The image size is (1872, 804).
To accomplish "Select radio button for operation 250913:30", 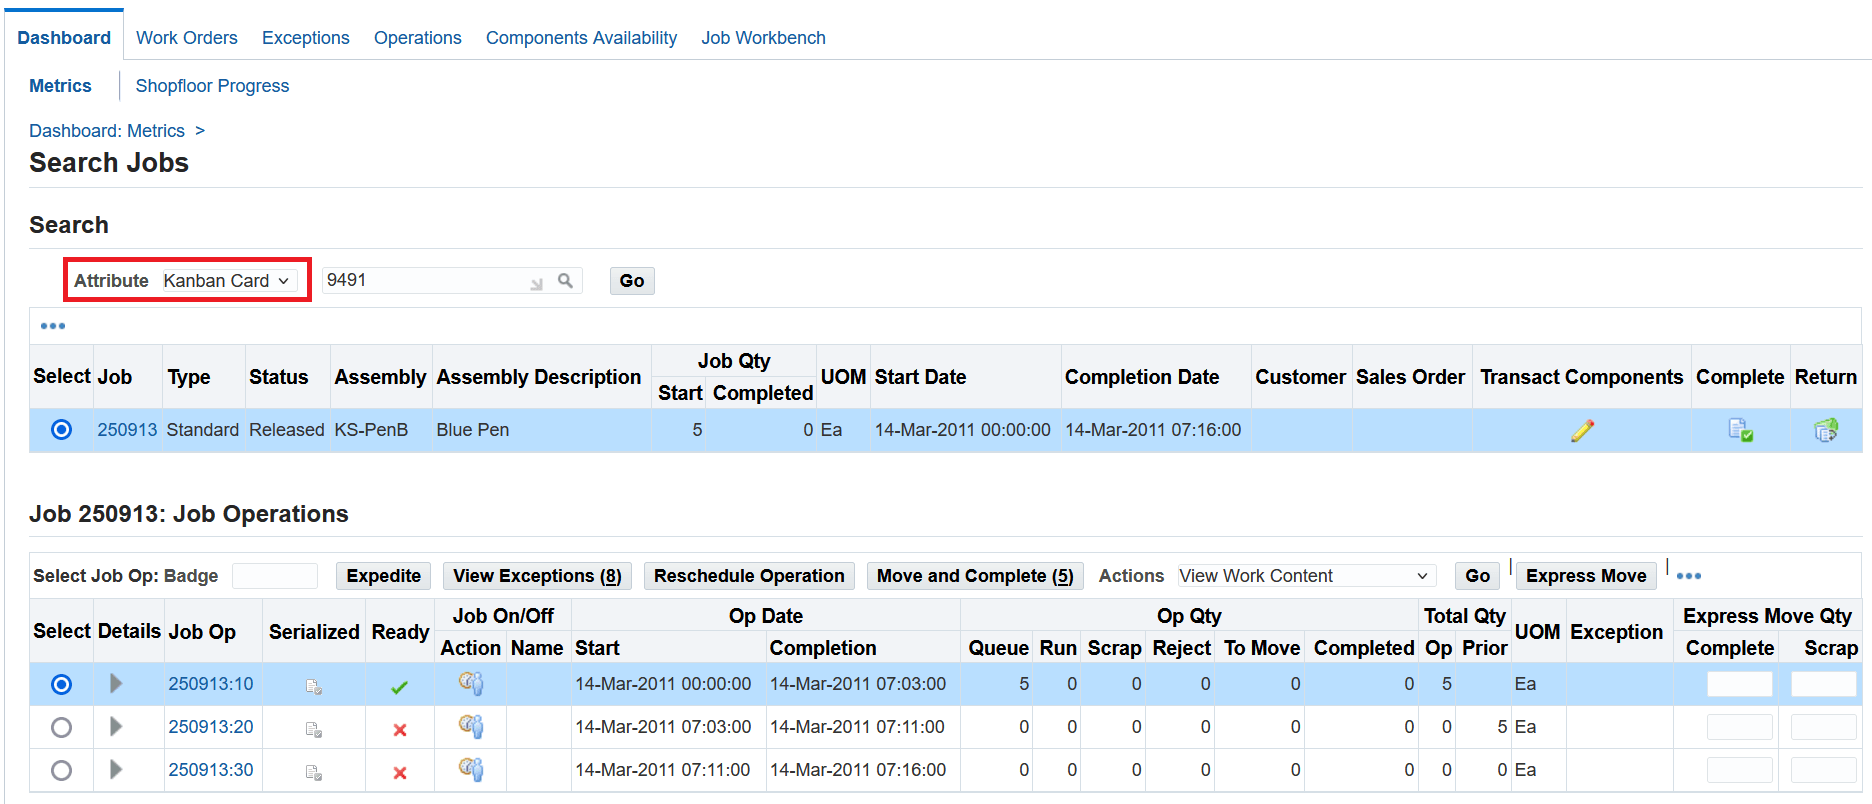I will [61, 770].
